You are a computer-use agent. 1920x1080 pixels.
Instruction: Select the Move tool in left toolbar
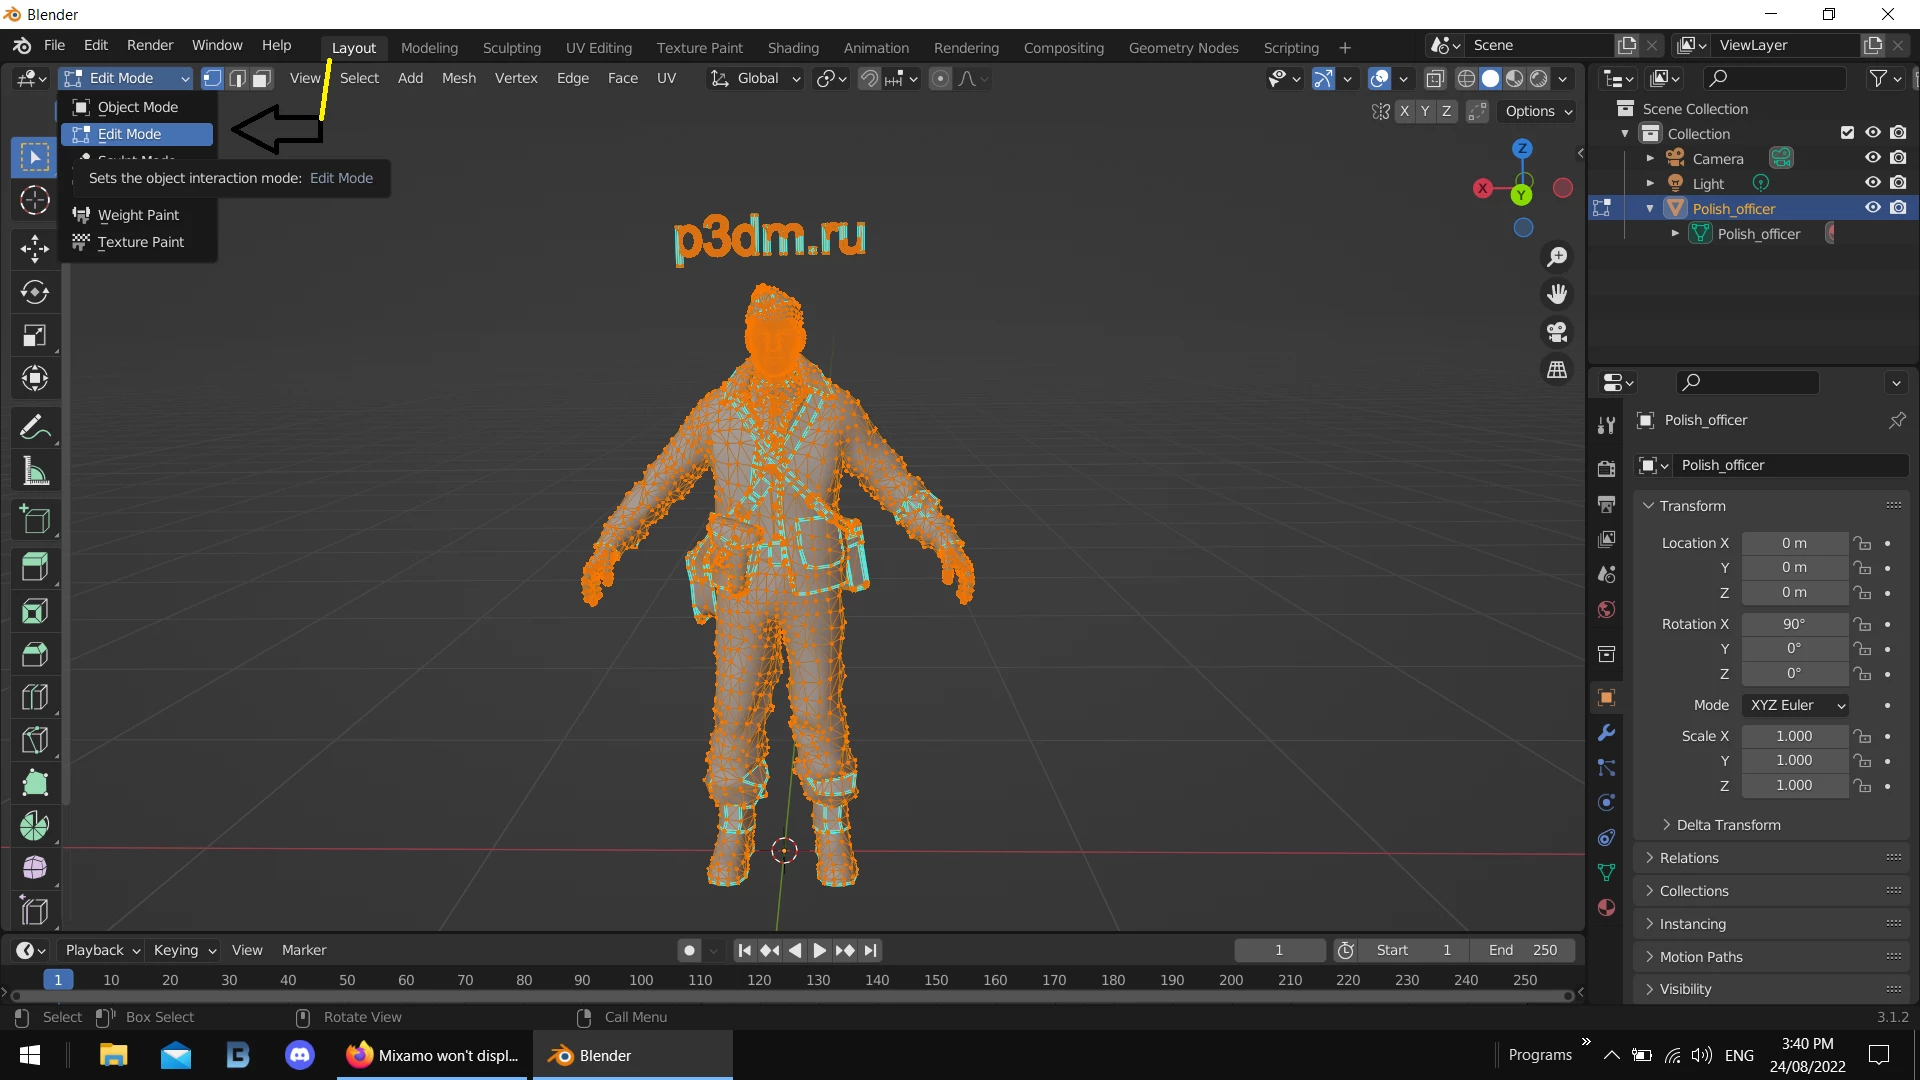(x=35, y=249)
